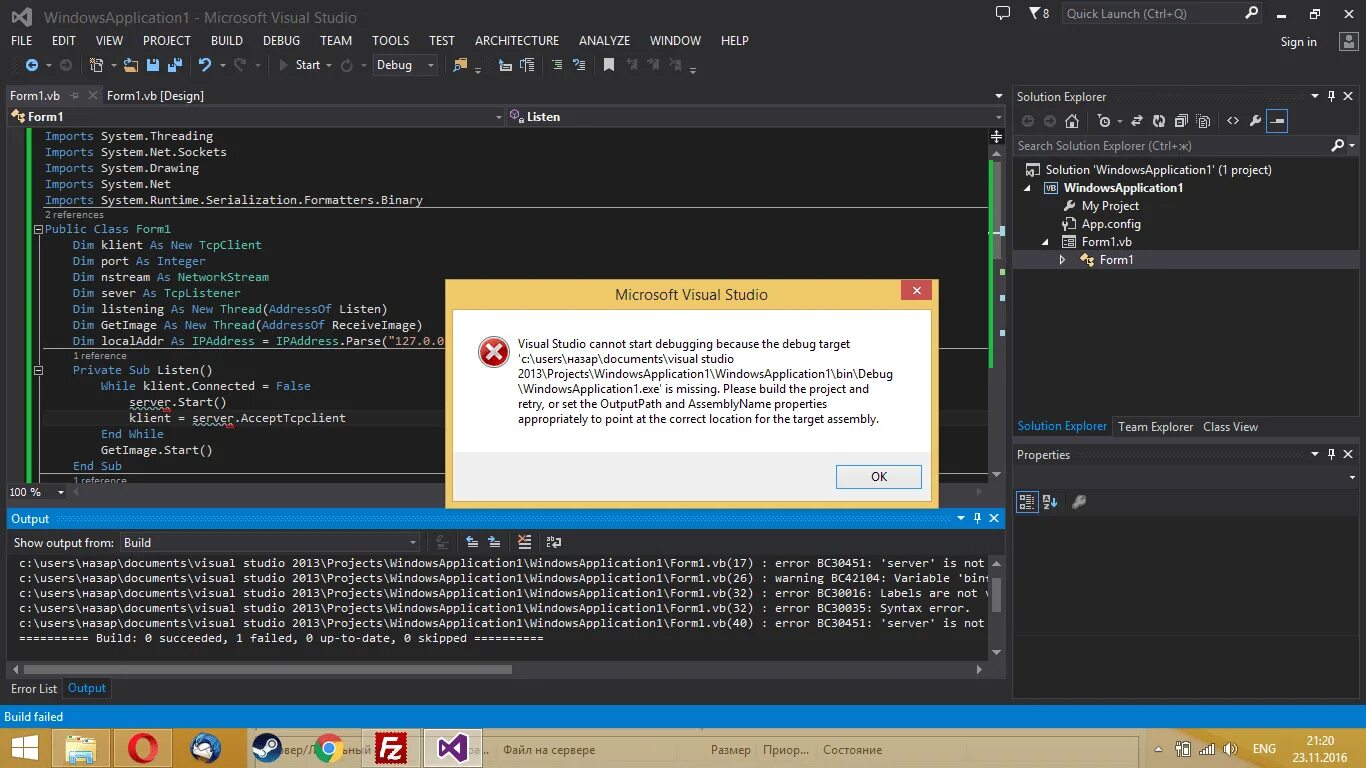This screenshot has width=1366, height=768.
Task: Toggle Word Wrap in Output panel
Action: (553, 542)
